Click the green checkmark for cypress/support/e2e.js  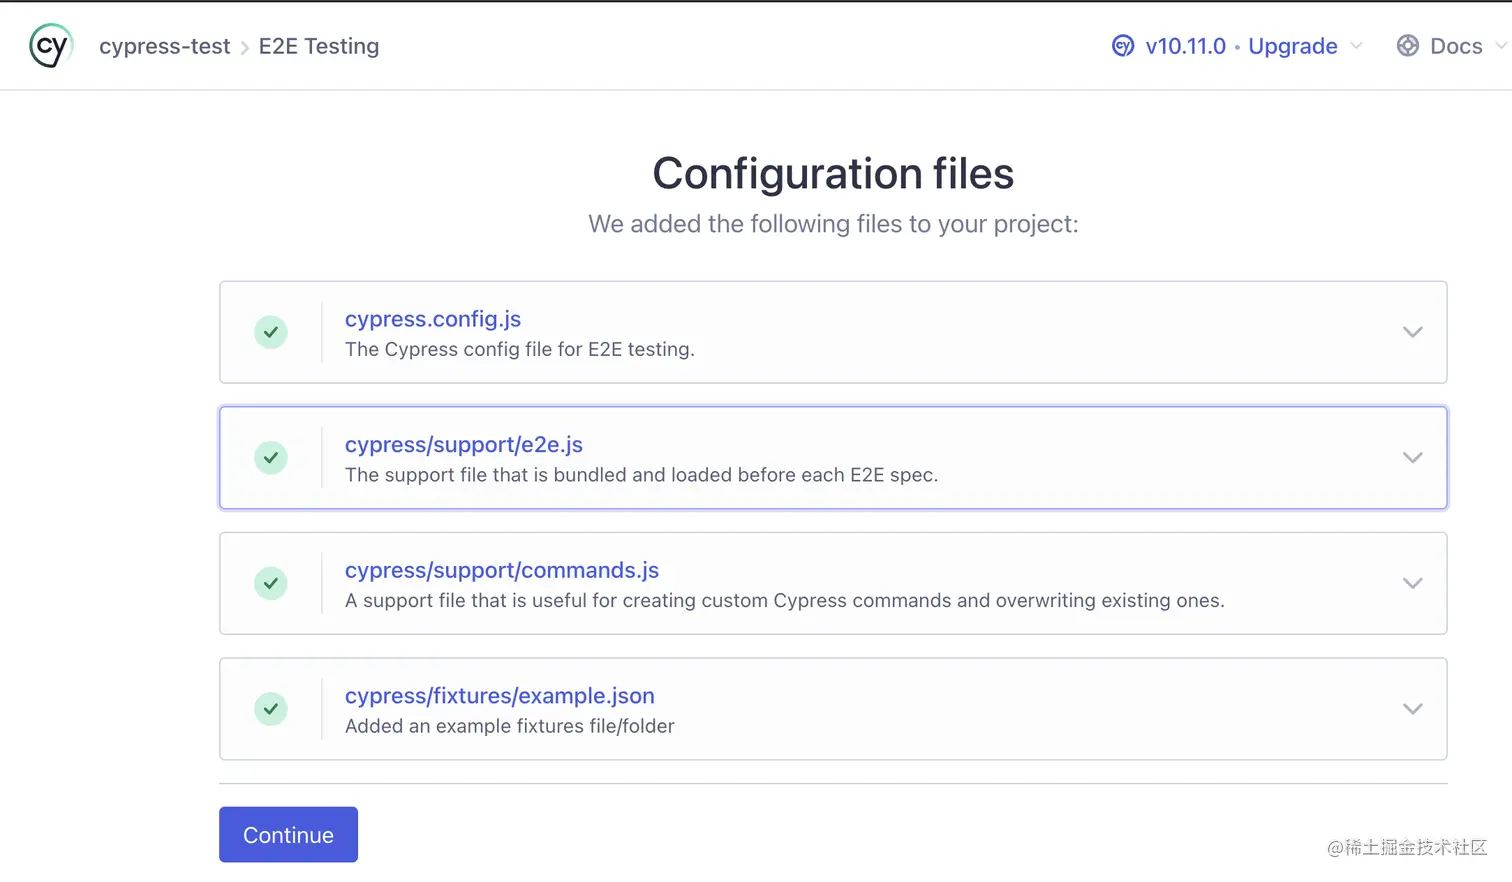tap(271, 458)
